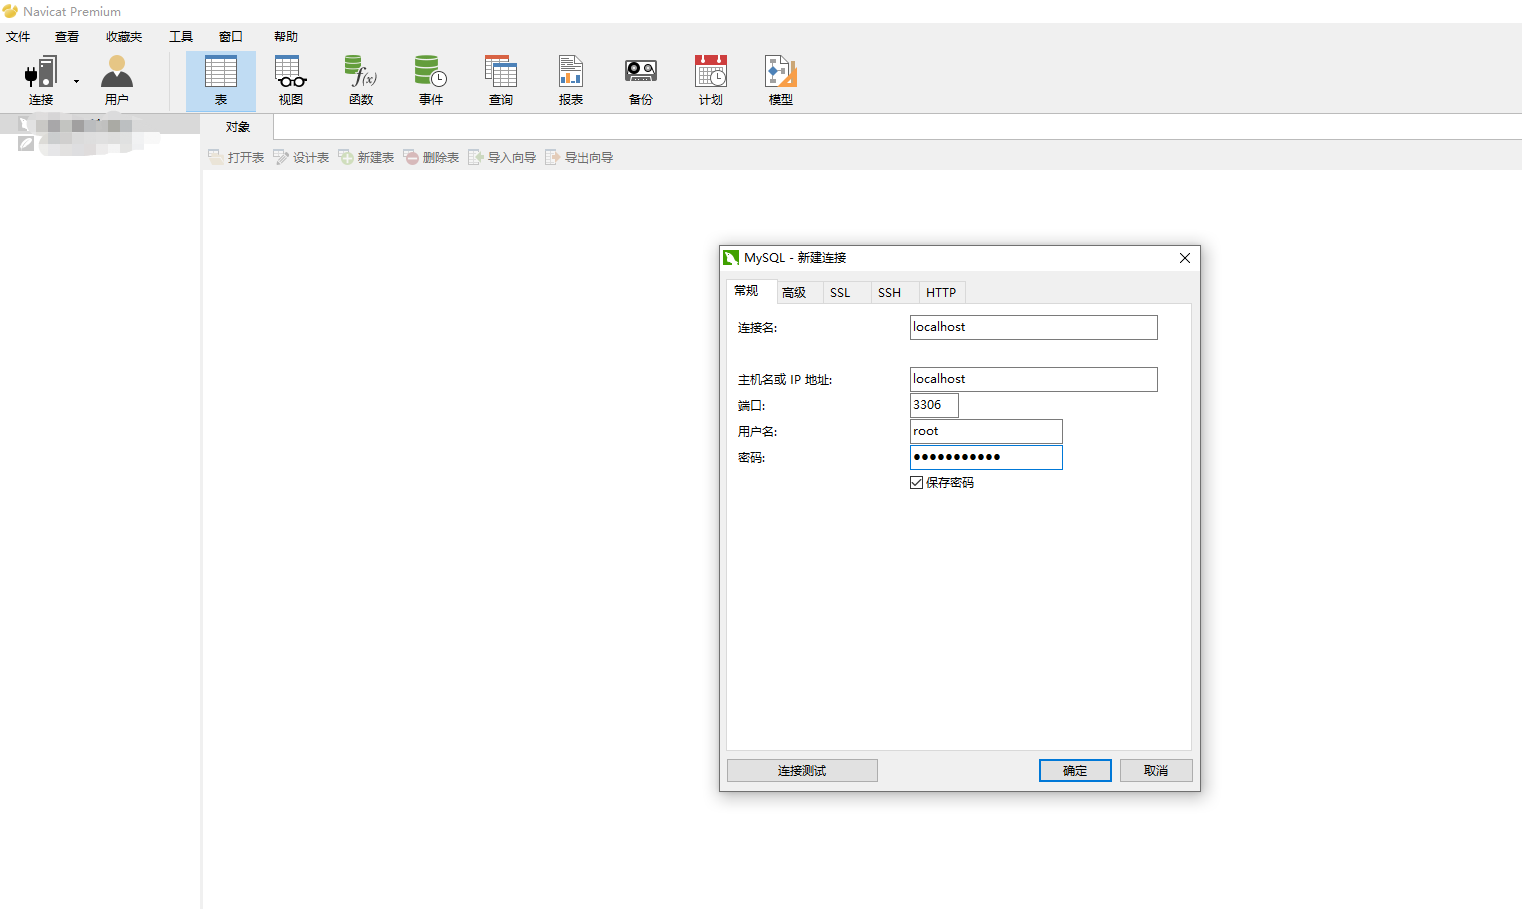Toggle the 保存密码 checkbox
1522x909 pixels.
[x=917, y=483]
